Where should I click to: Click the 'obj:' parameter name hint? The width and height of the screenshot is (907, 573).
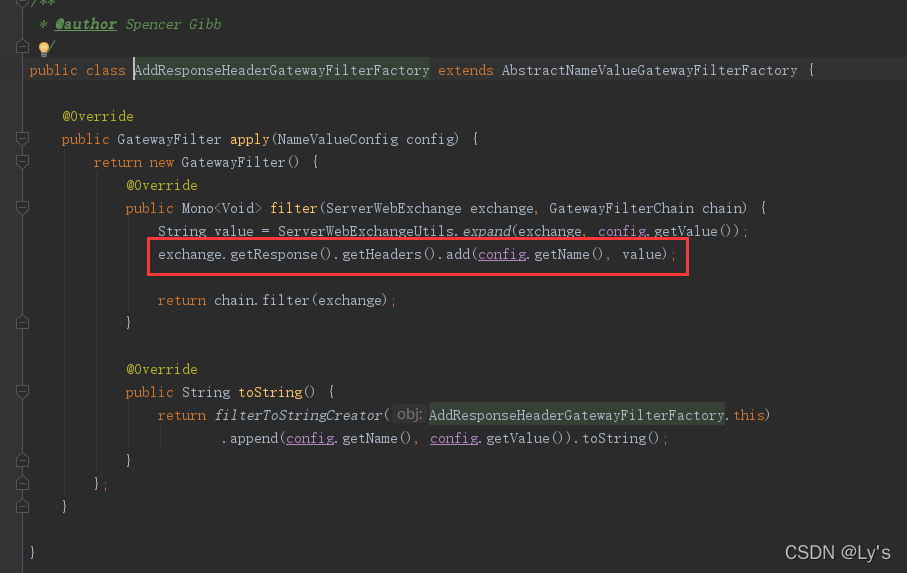[x=410, y=414]
